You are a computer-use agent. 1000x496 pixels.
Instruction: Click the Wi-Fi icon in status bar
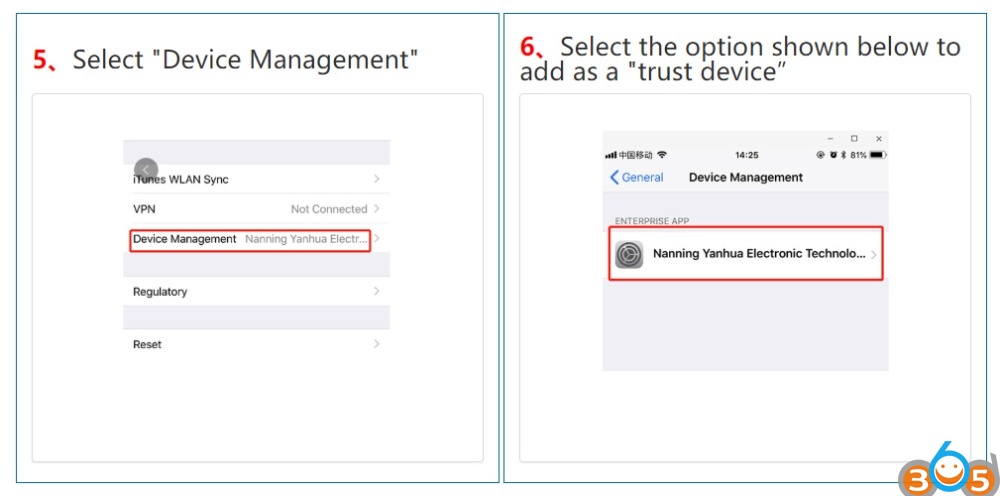tap(662, 155)
